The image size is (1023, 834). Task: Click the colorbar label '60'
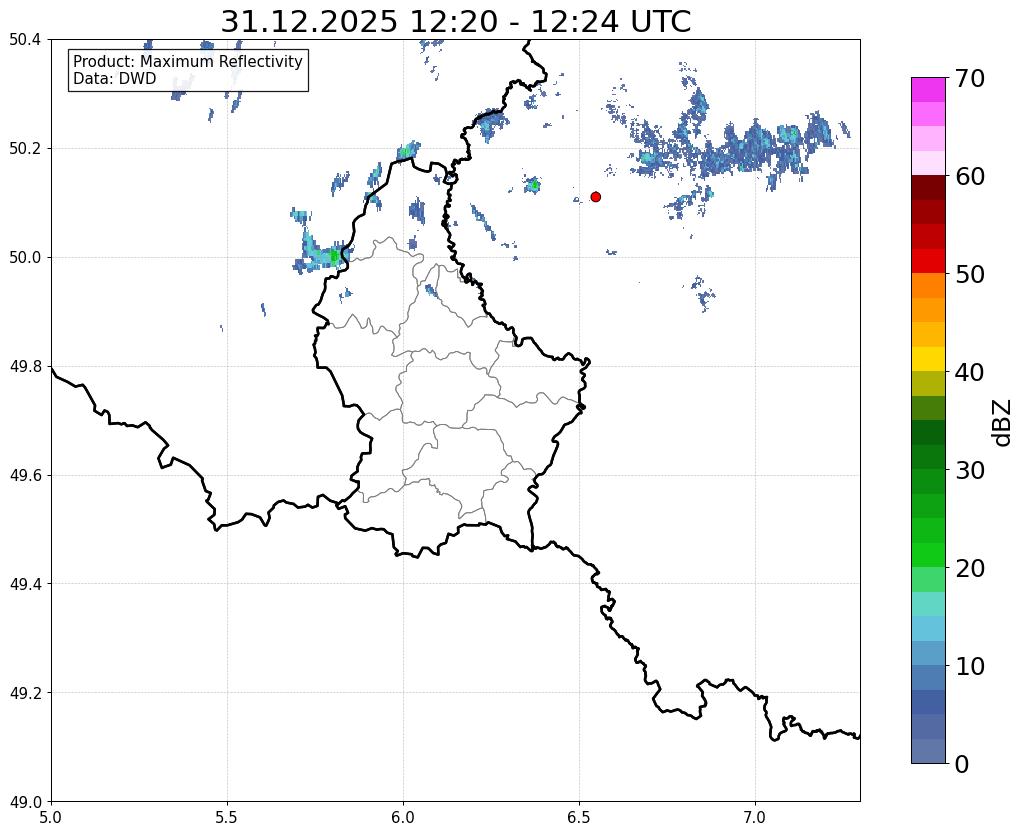click(970, 176)
